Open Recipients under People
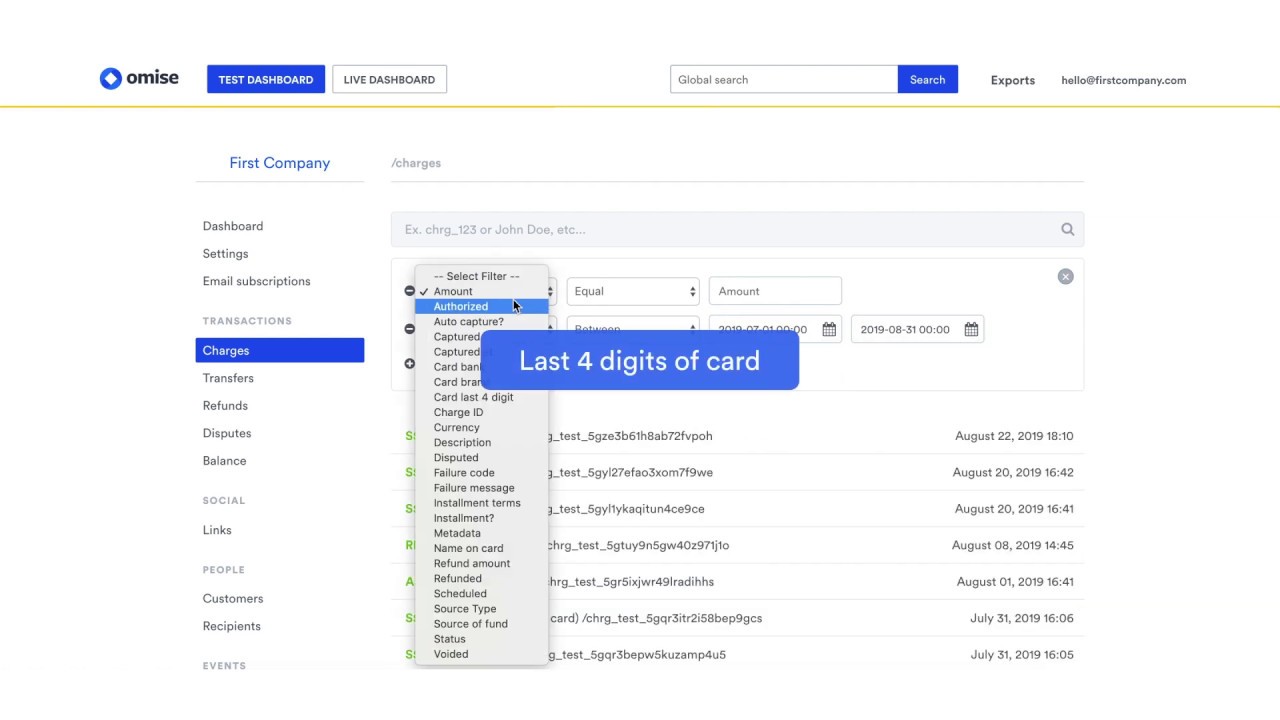 [232, 626]
